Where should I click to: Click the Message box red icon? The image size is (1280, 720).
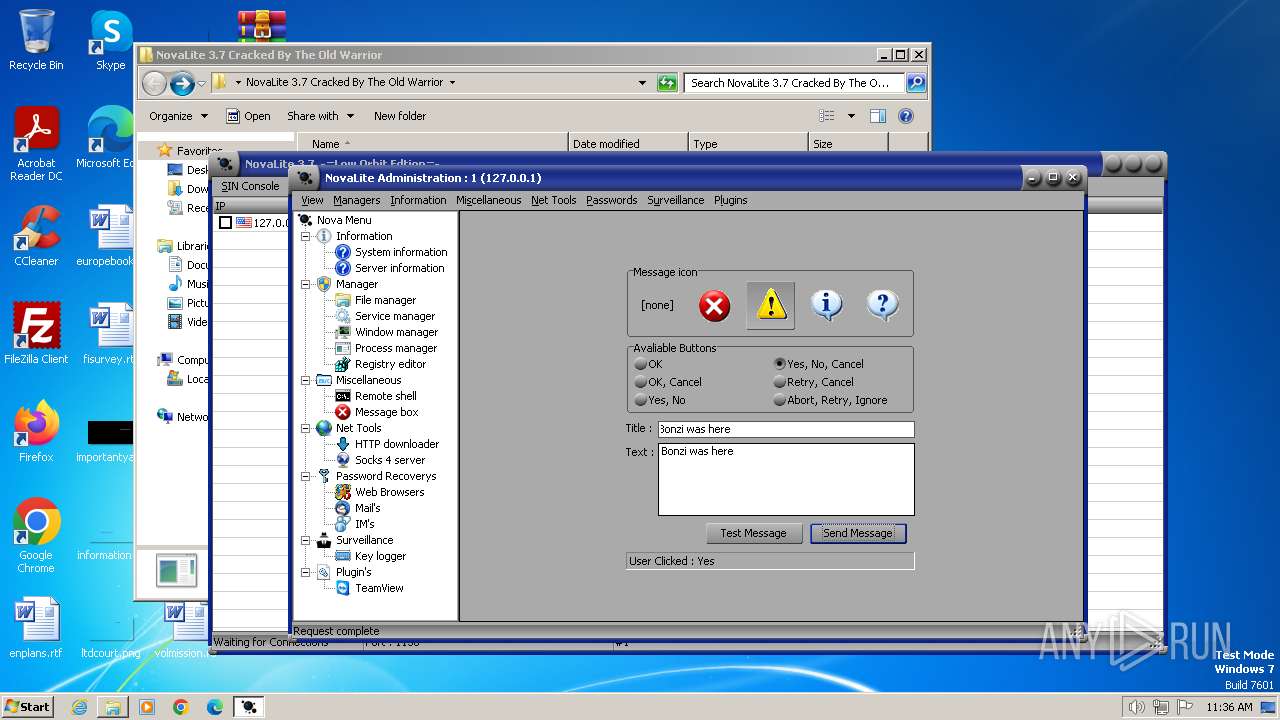(343, 412)
